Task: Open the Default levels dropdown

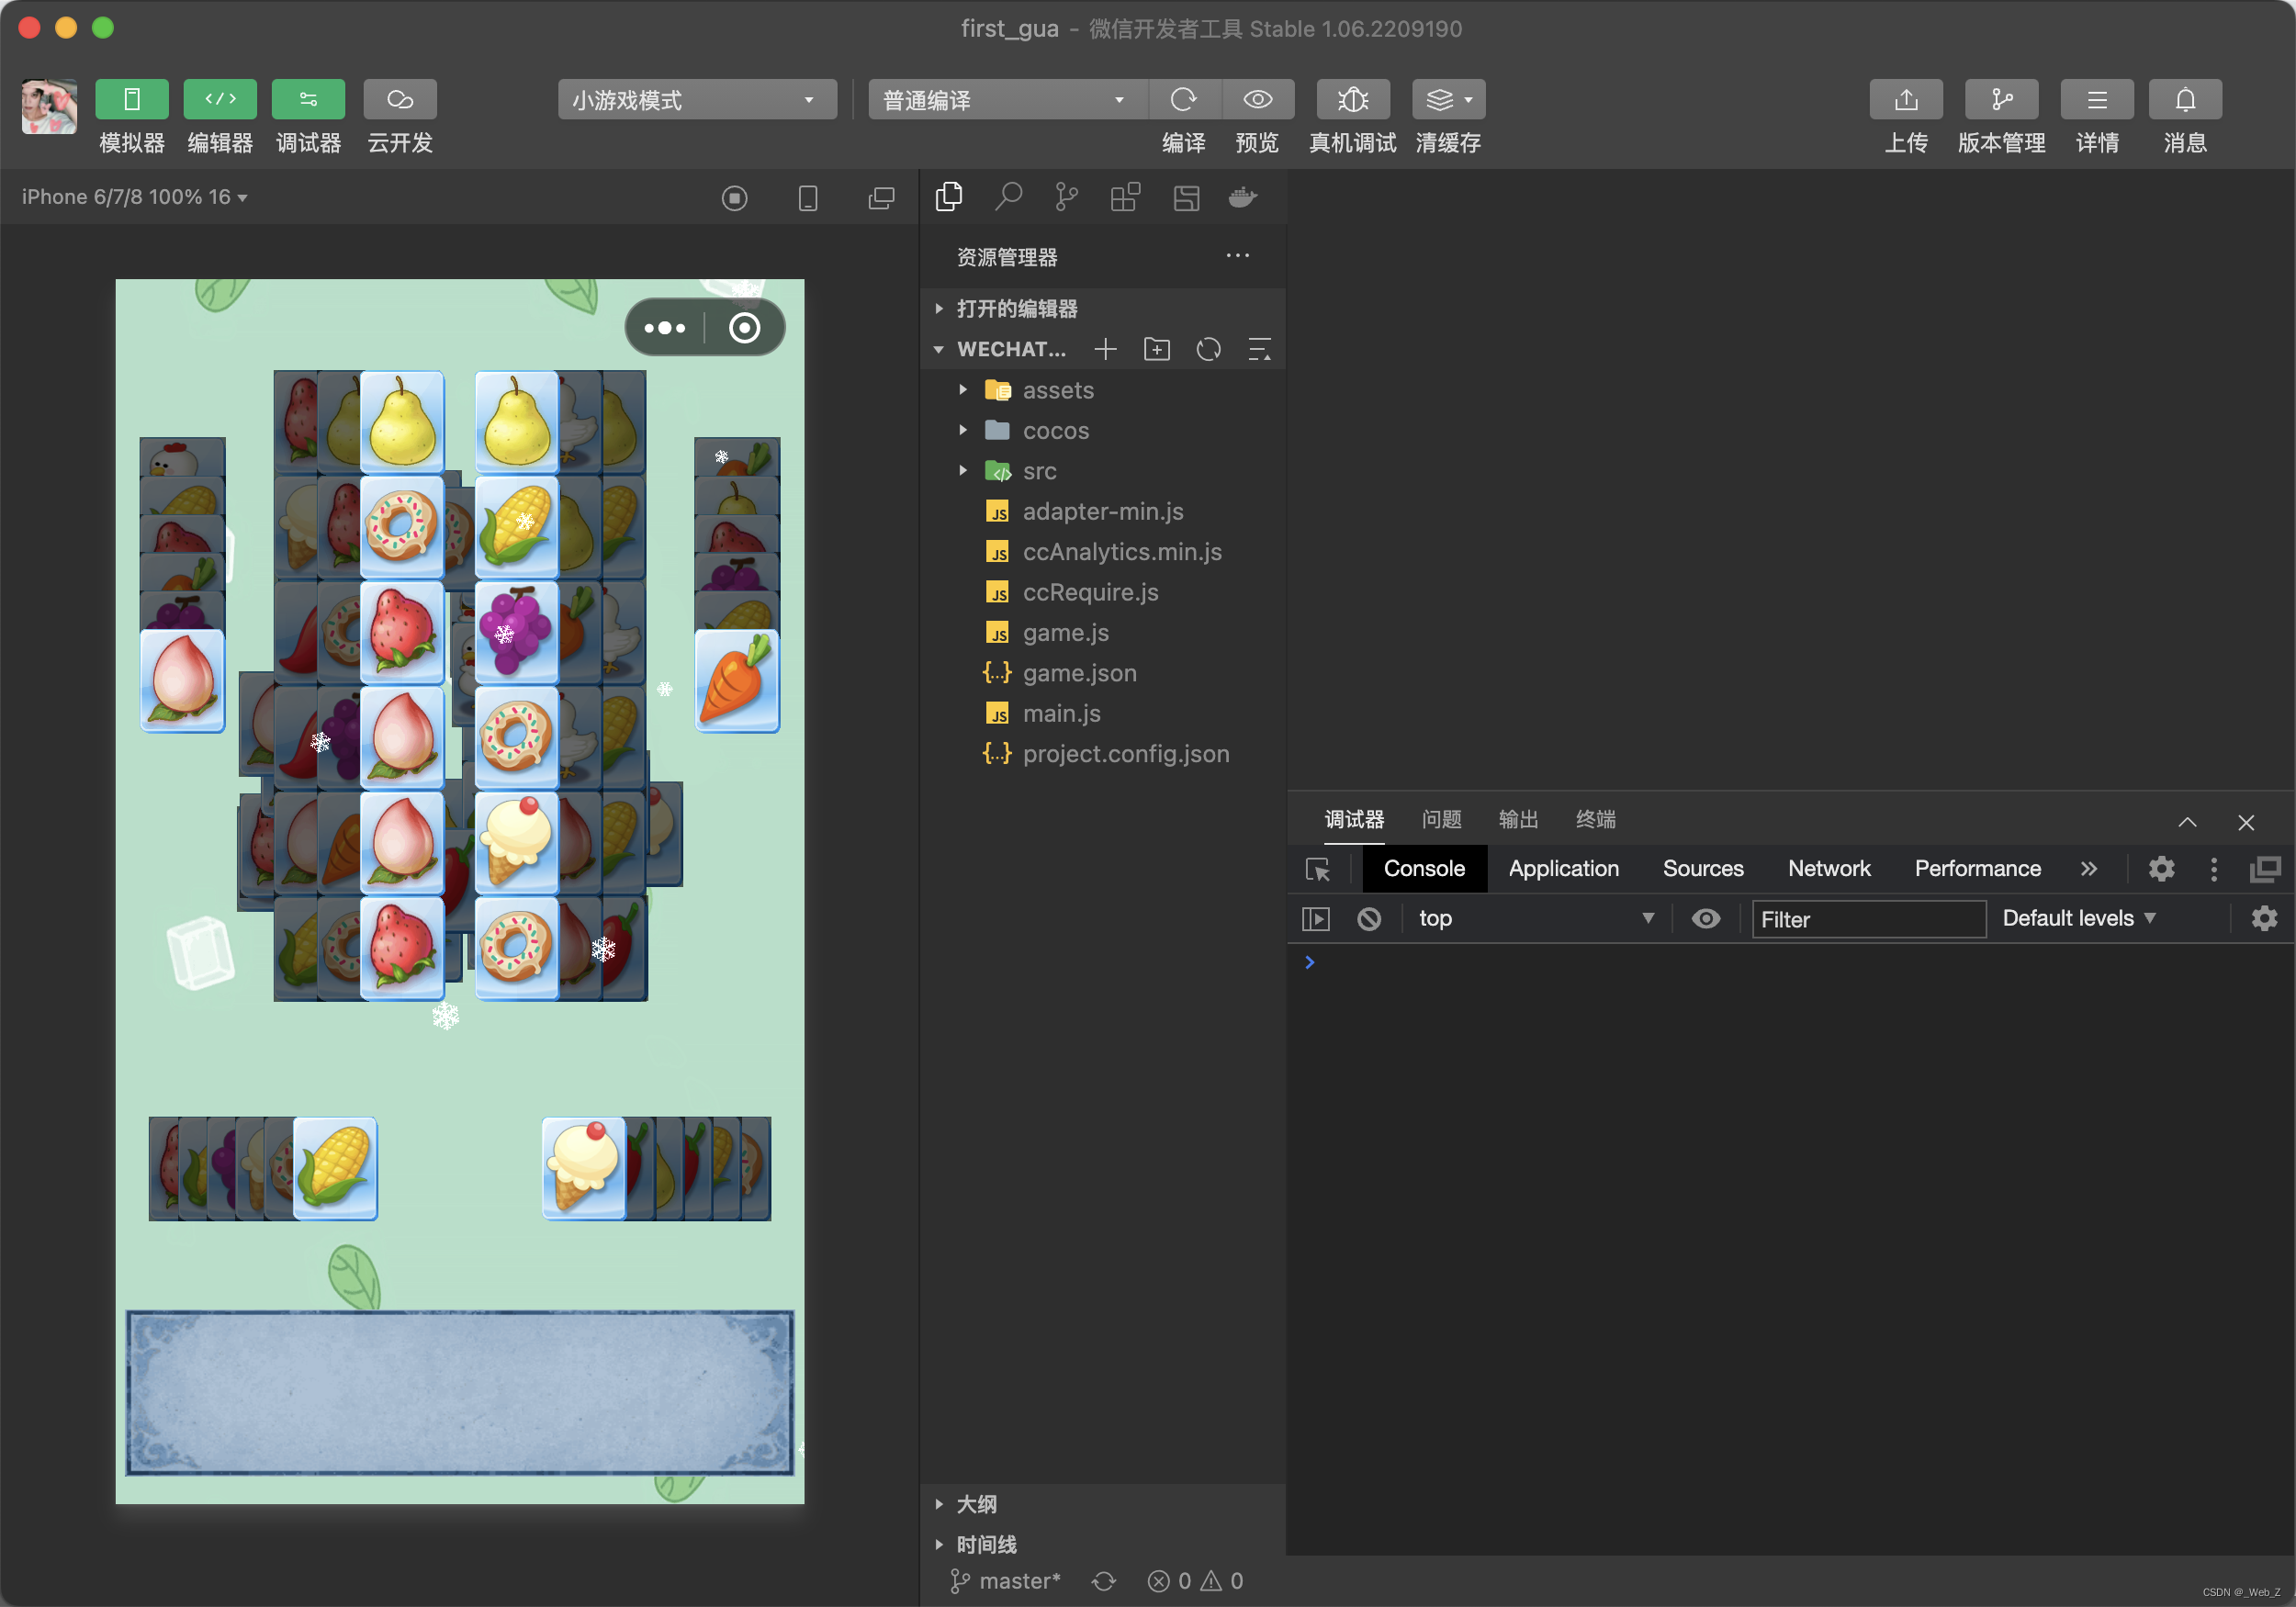Action: point(2077,918)
